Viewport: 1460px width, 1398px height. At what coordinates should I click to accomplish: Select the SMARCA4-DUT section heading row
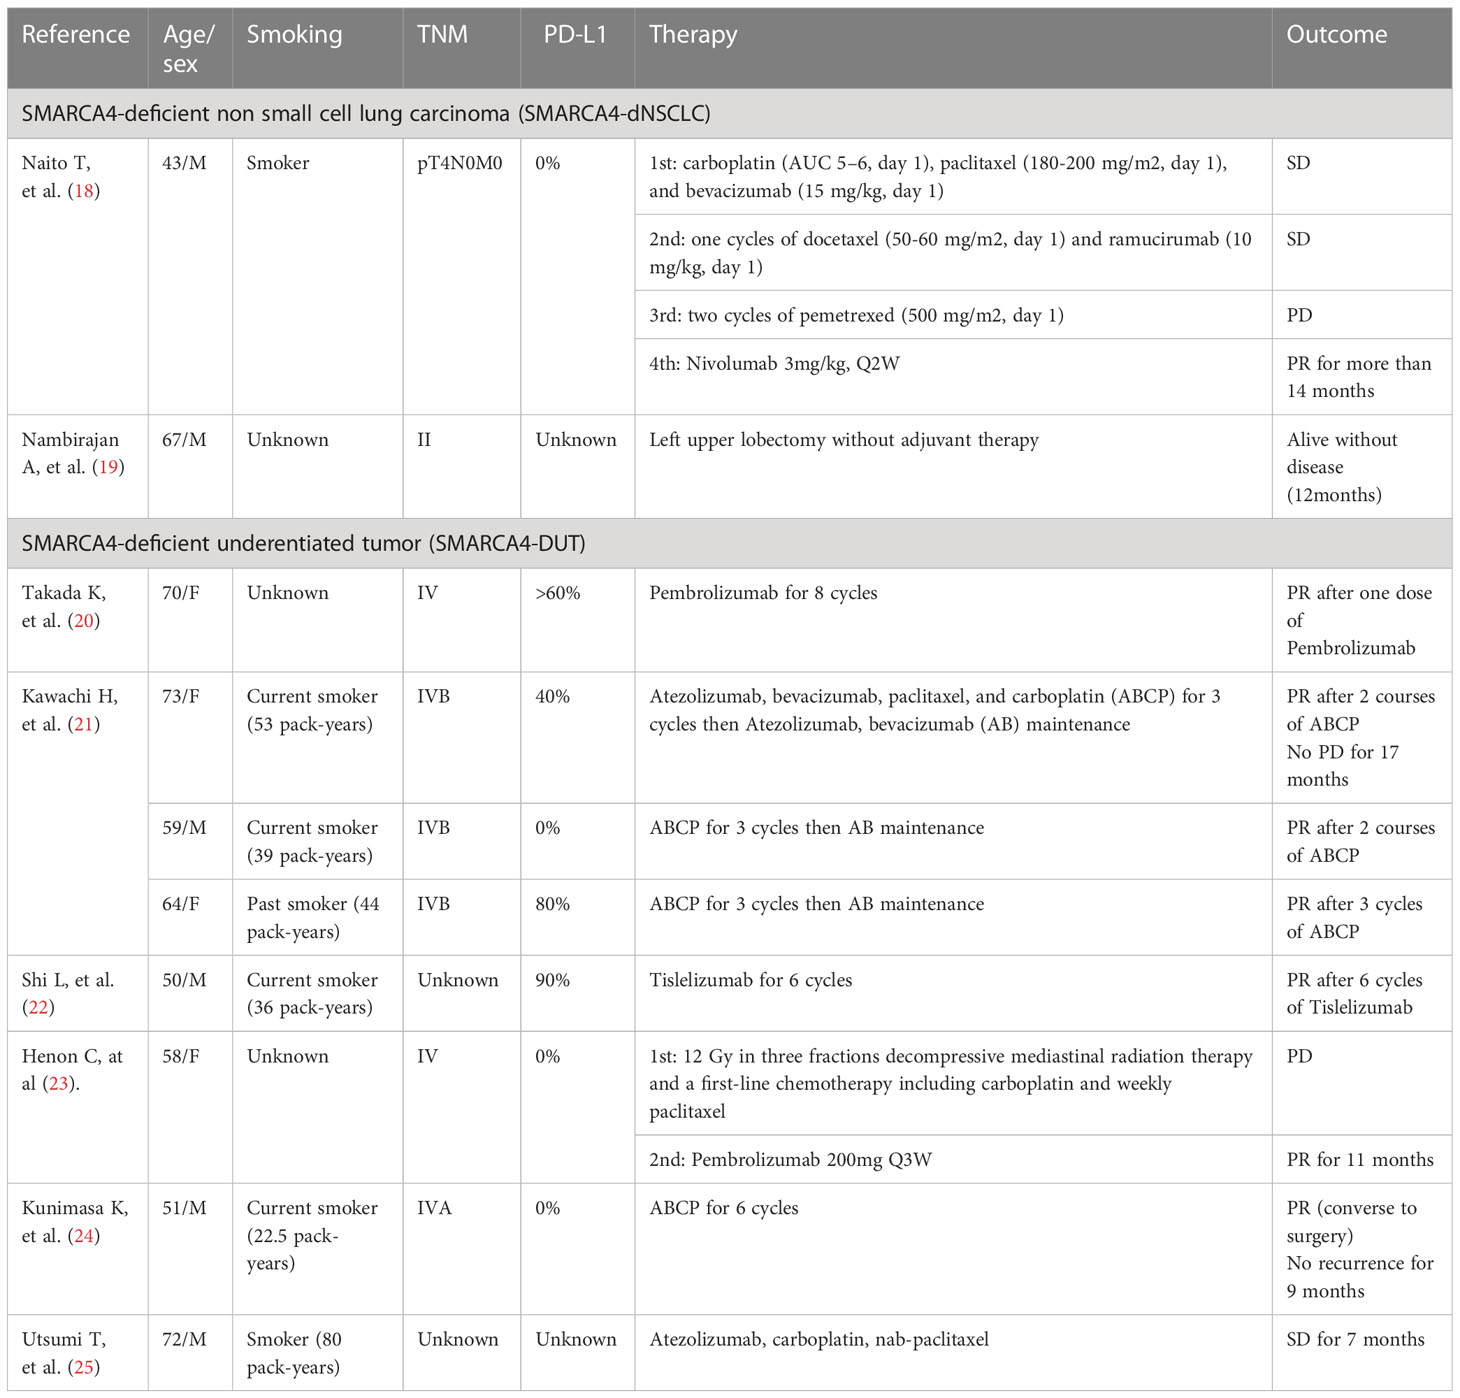pyautogui.click(x=730, y=544)
